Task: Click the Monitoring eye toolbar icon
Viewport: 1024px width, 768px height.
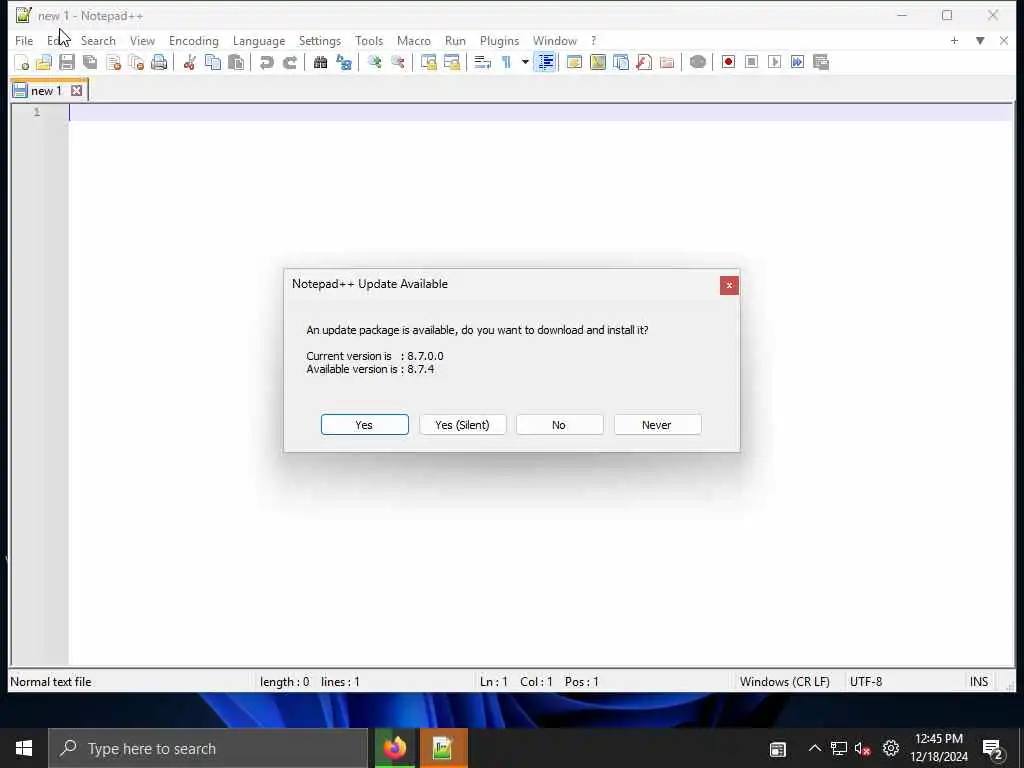Action: click(x=697, y=62)
